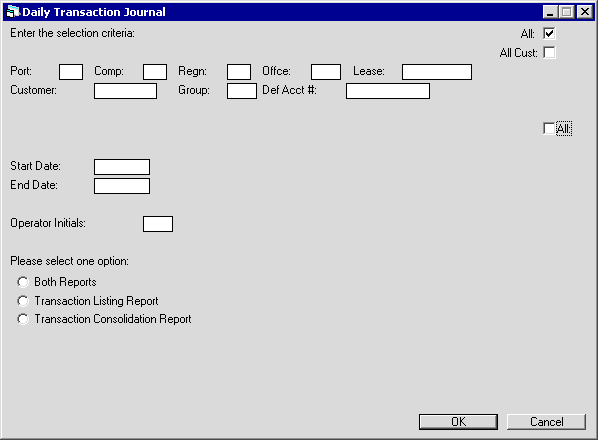Select Transaction Consolidation Report radio button
The width and height of the screenshot is (598, 440).
[23, 319]
